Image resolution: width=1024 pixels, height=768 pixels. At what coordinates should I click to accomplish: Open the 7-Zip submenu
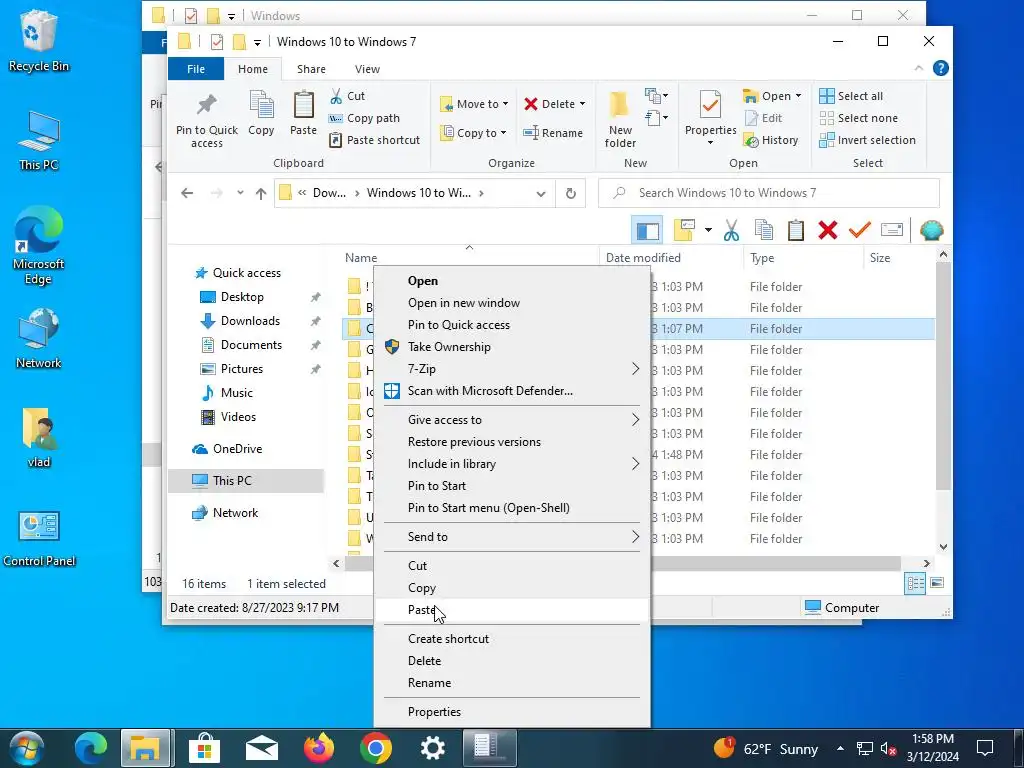click(x=512, y=369)
